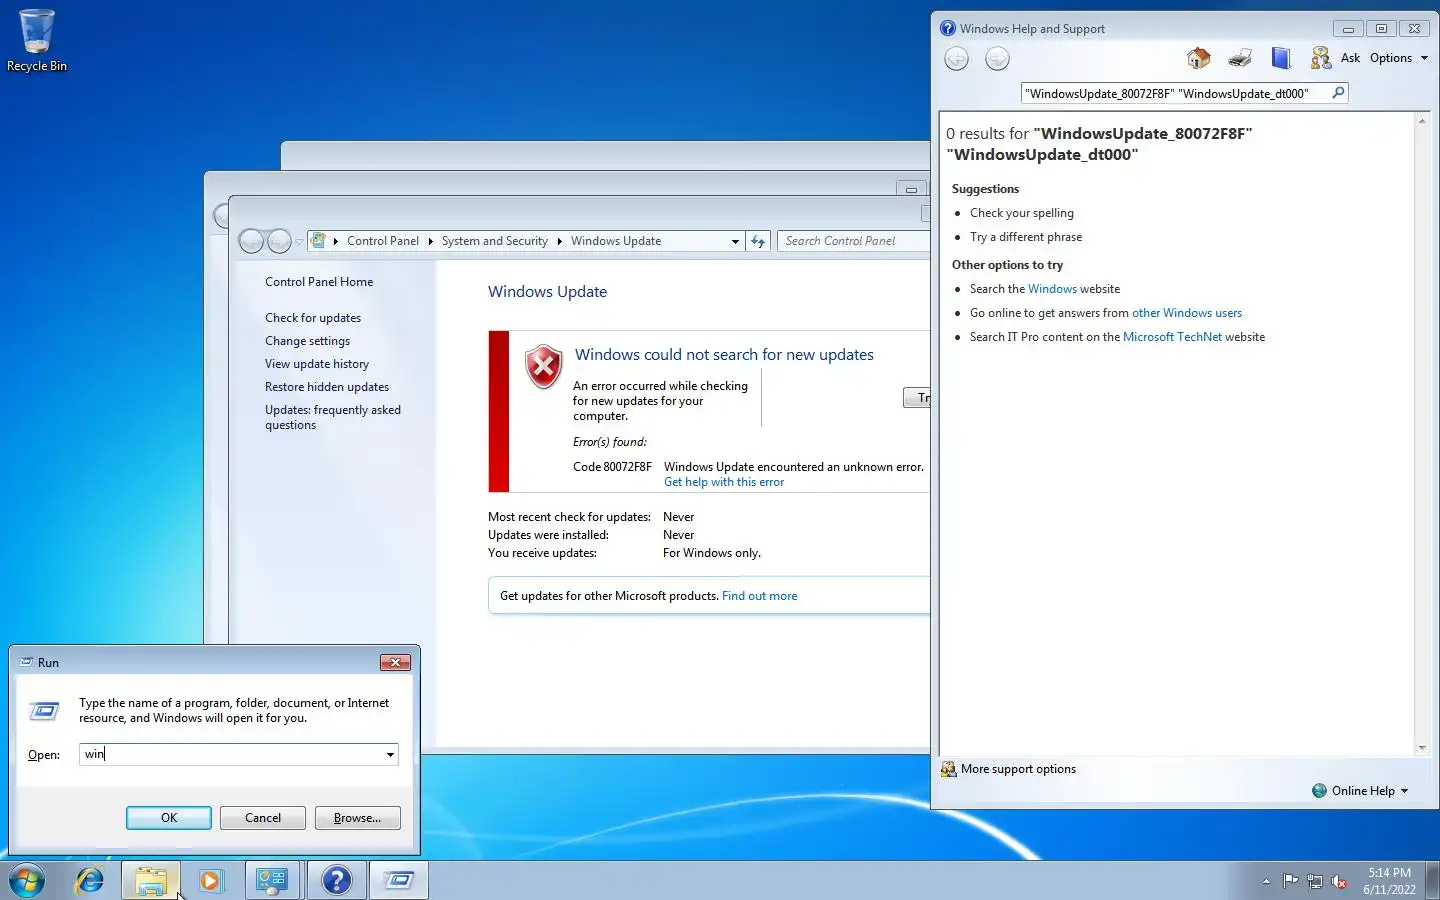Open Windows Media Player taskbar icon

[210, 881]
